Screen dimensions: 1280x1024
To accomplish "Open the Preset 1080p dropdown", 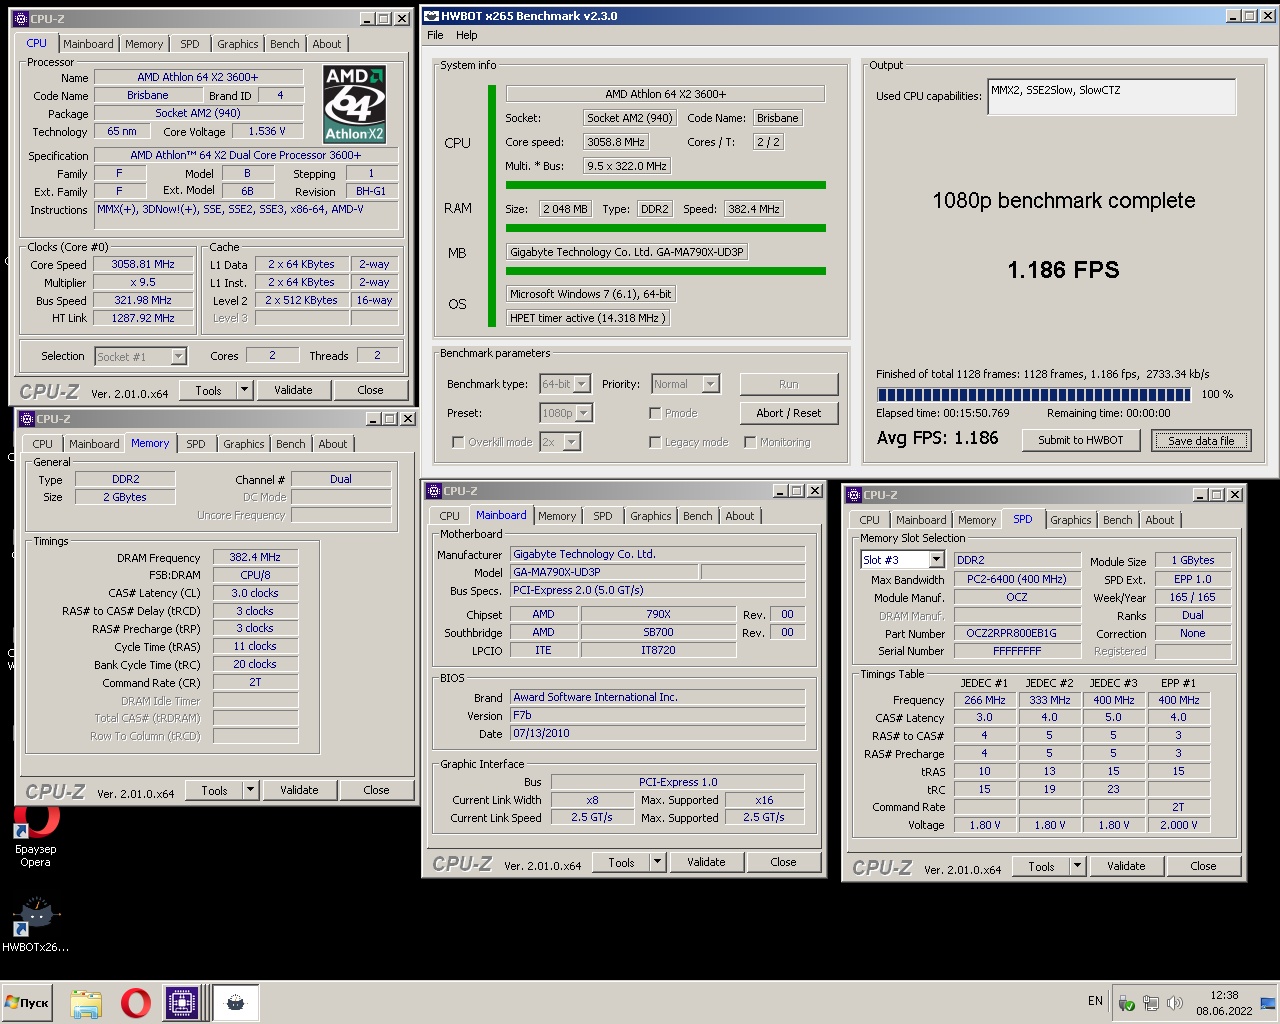I will (584, 413).
